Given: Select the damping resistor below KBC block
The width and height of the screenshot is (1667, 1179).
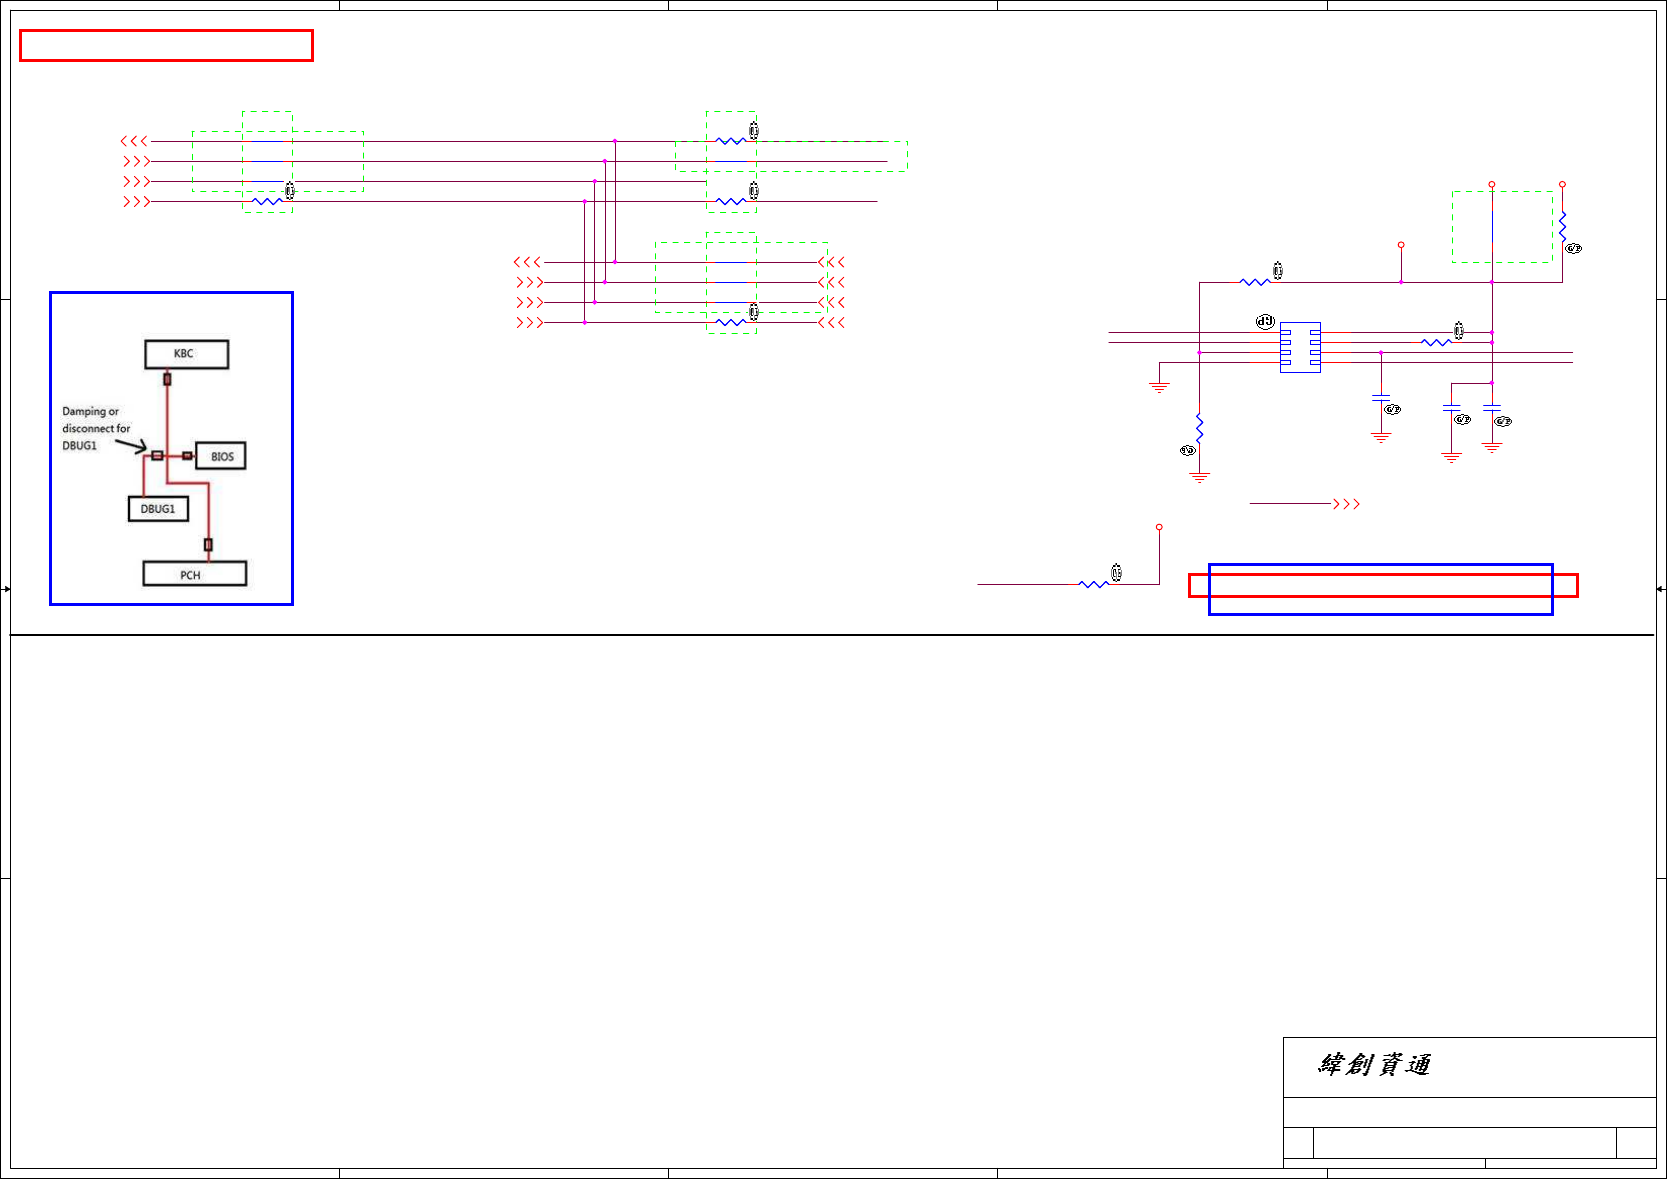Looking at the screenshot, I should 167,379.
